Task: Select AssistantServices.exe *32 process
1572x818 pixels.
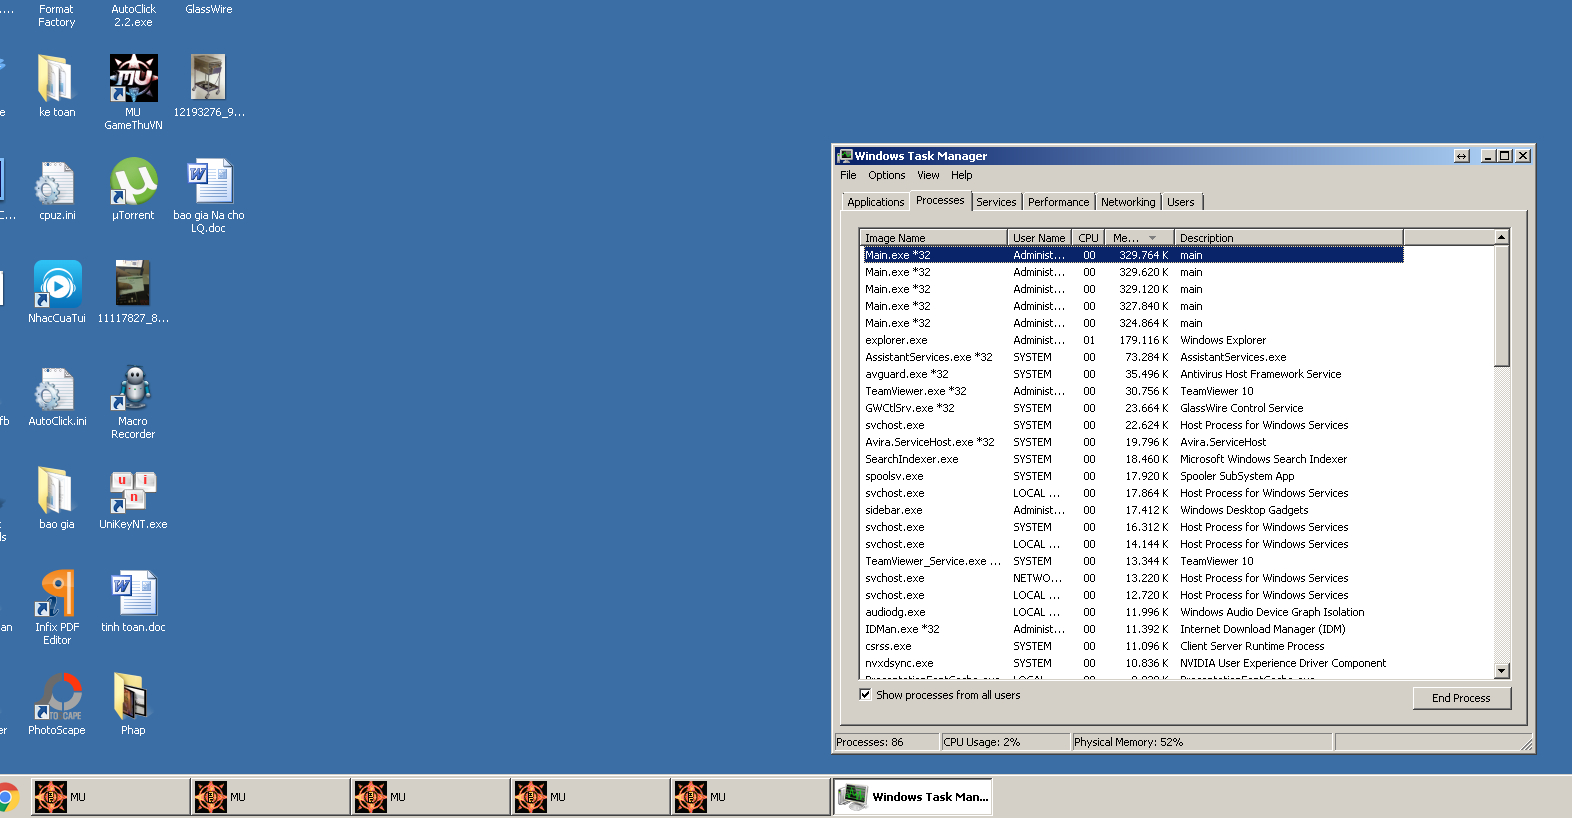Action: 1133,357
